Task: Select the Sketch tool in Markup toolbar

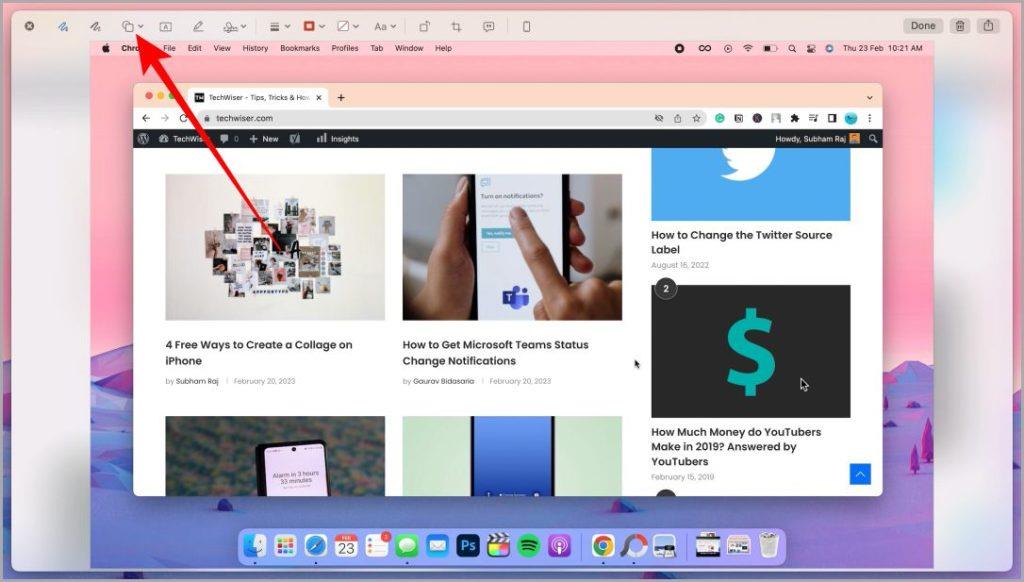Action: tap(63, 27)
